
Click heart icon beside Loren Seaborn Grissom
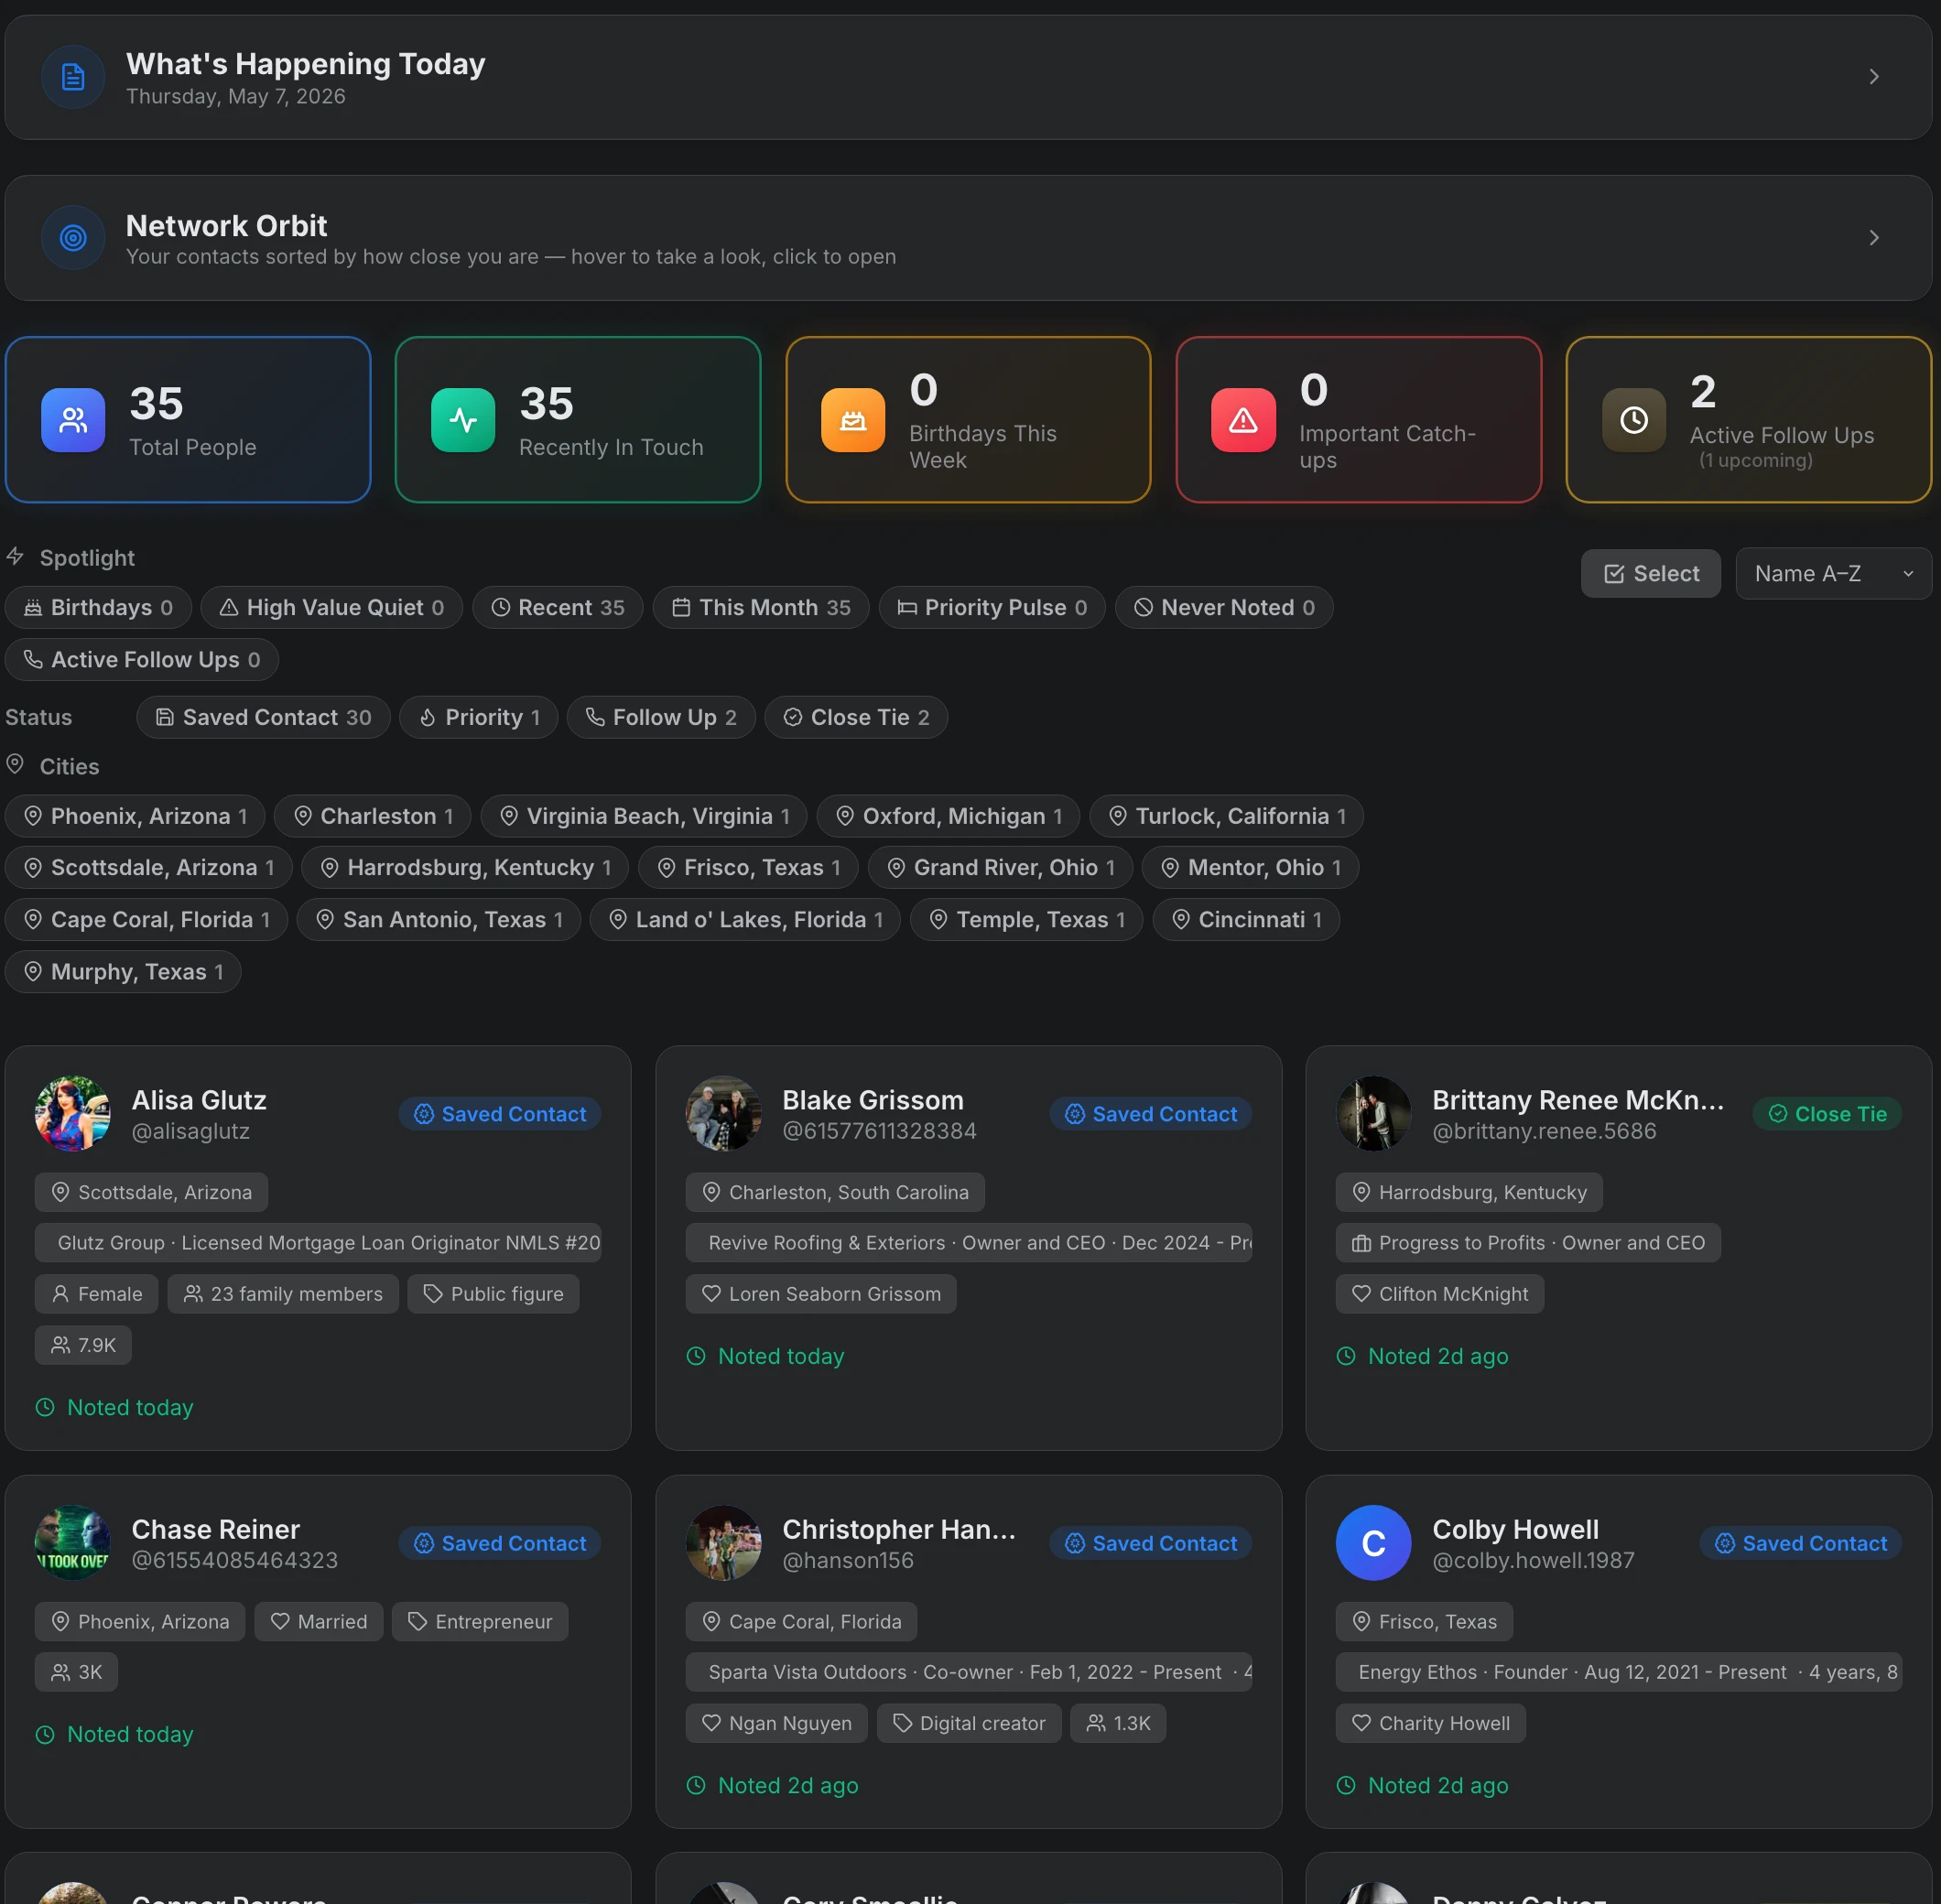[x=711, y=1294]
